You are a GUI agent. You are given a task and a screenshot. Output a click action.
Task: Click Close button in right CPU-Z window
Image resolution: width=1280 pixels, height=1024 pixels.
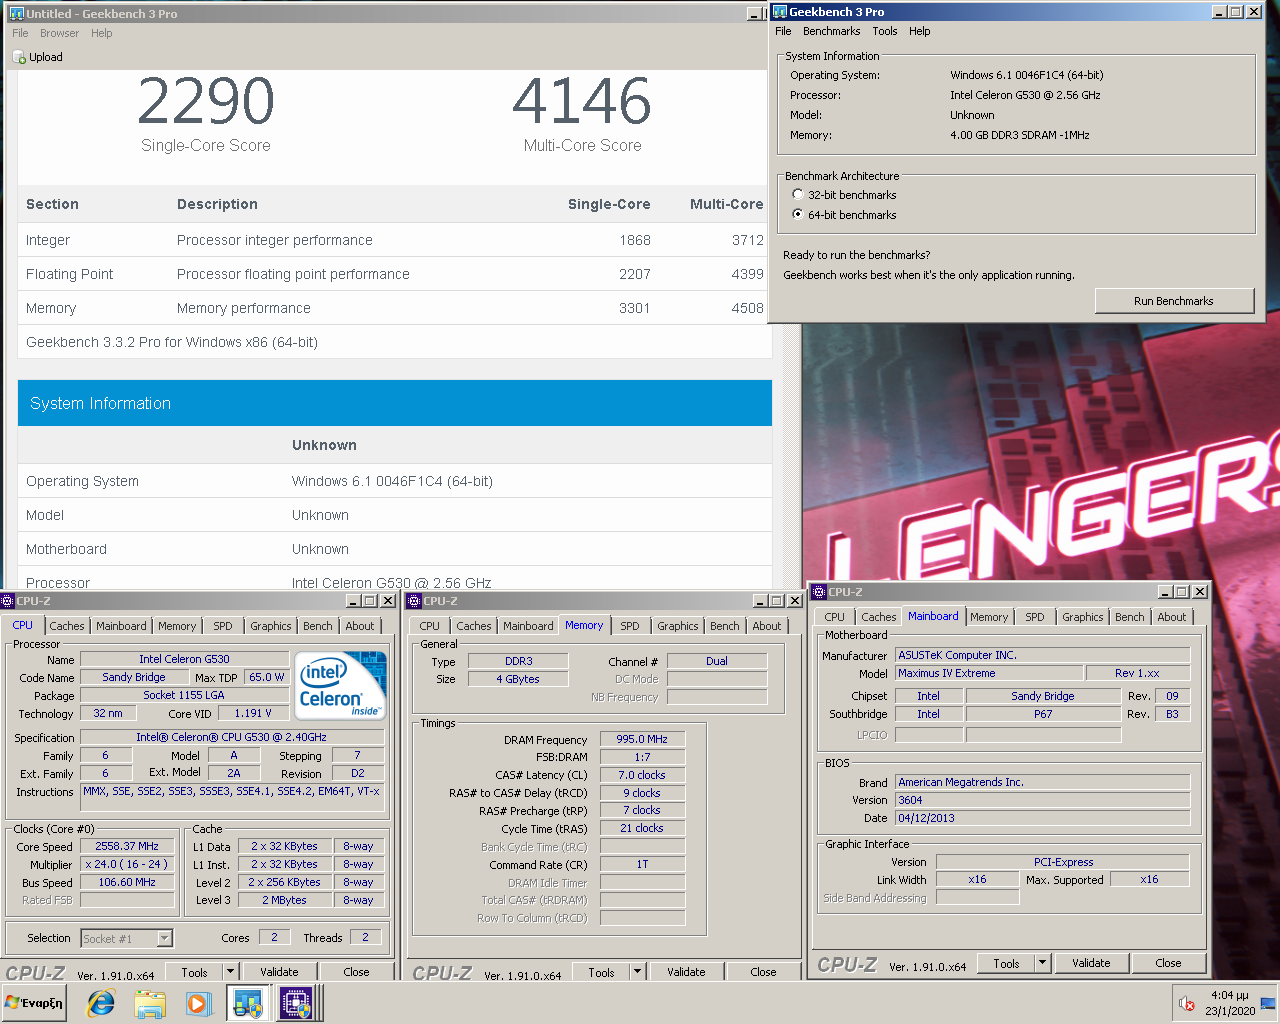tap(1168, 963)
